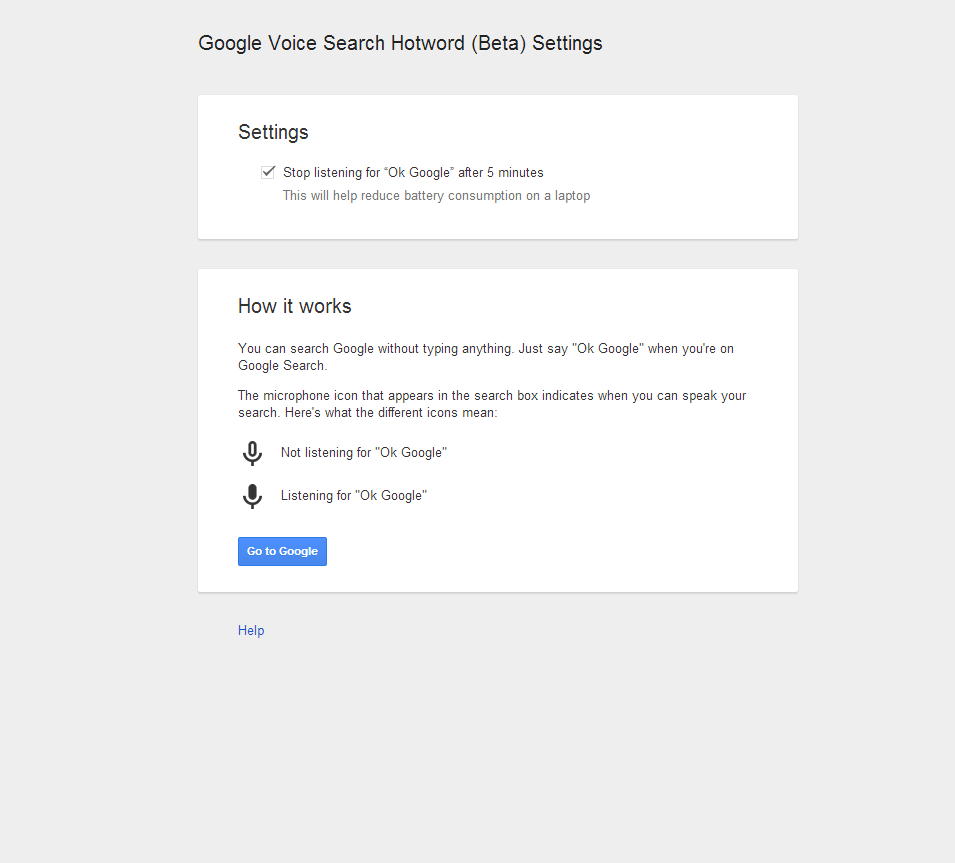Toggle 'Stop listening for Ok Google after 5 minutes'
This screenshot has height=863, width=955.
click(267, 171)
